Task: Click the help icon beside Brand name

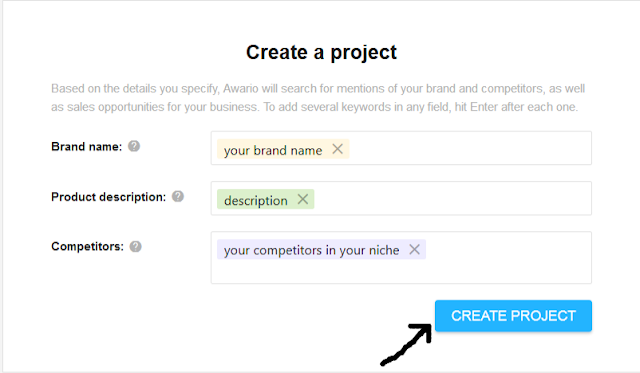Action: tap(134, 146)
